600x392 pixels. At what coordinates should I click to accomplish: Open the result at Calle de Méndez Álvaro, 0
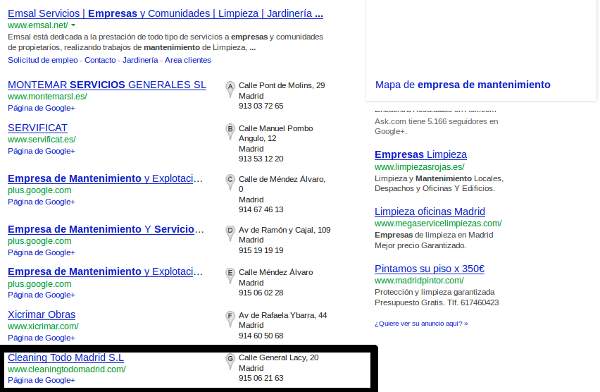click(105, 178)
